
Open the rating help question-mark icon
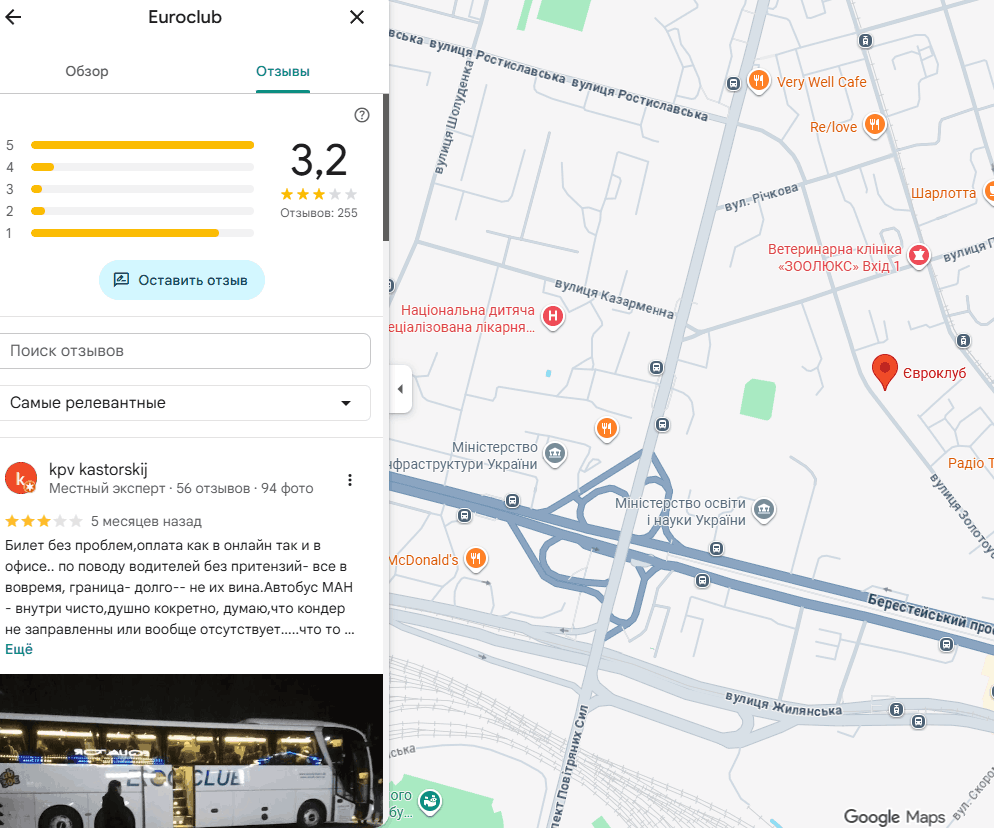tap(362, 115)
